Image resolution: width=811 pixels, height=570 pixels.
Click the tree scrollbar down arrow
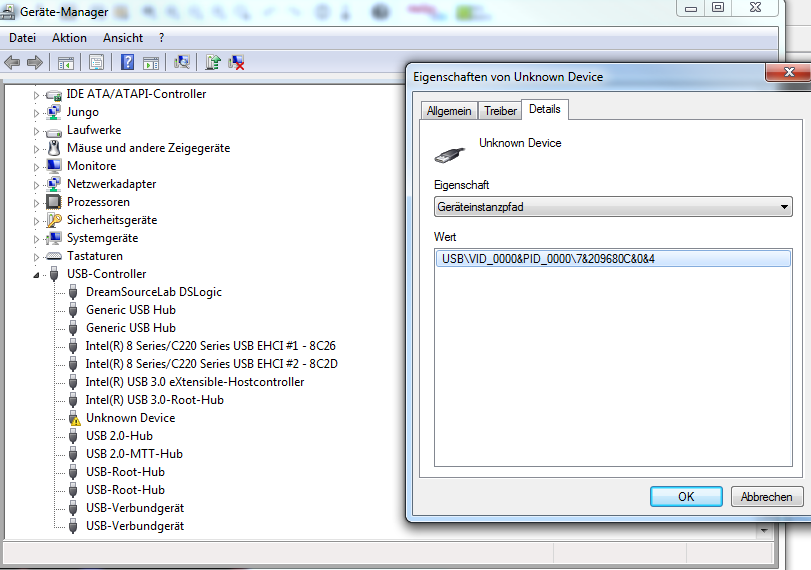click(x=763, y=531)
